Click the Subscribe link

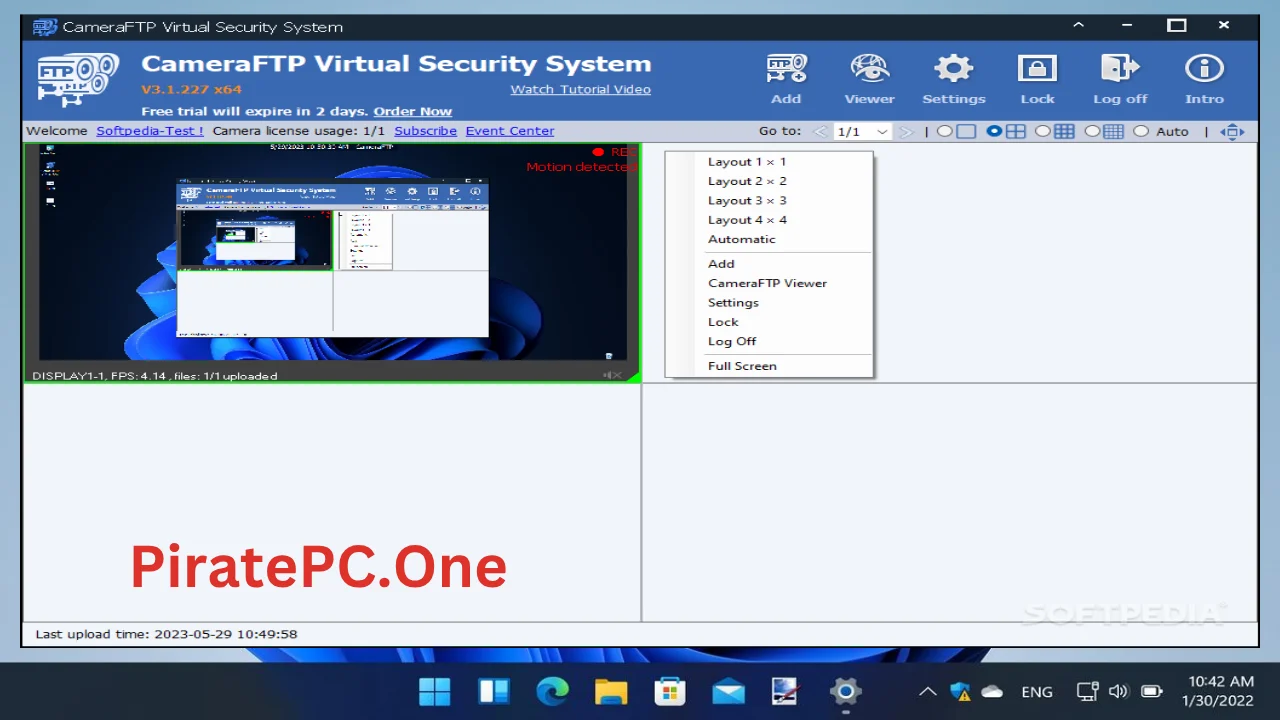(425, 131)
